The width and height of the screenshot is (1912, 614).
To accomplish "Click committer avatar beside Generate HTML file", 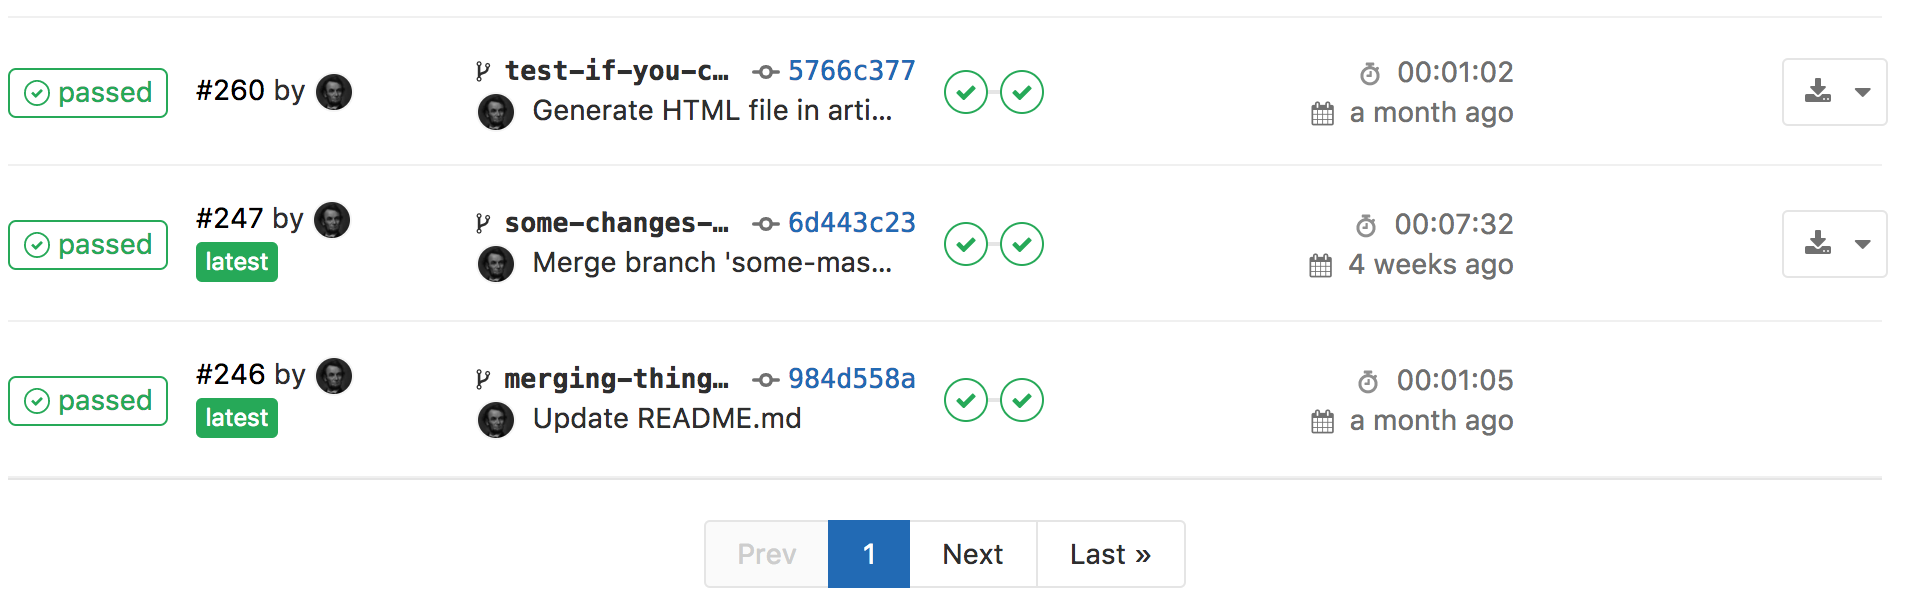I will pyautogui.click(x=496, y=112).
